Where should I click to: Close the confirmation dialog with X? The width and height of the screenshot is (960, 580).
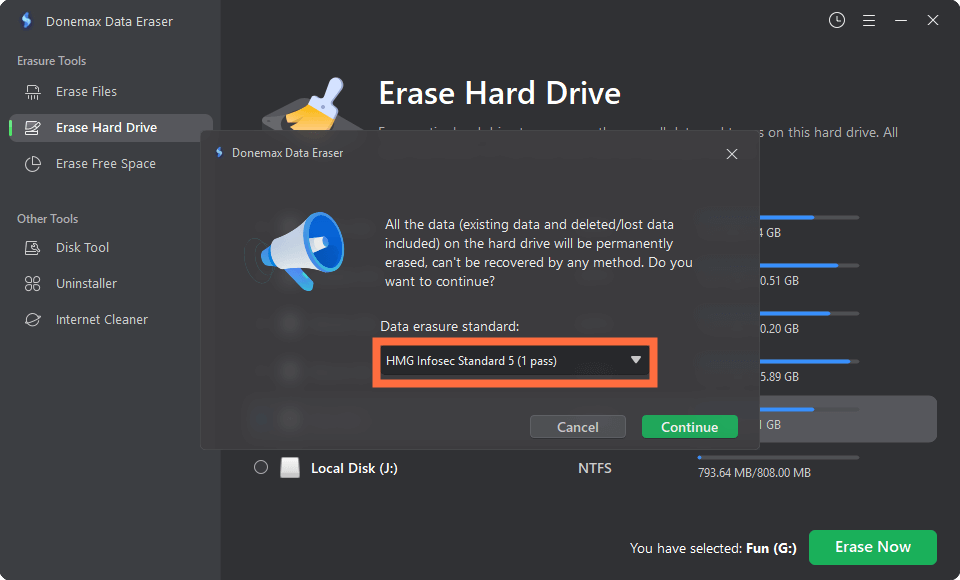click(732, 154)
